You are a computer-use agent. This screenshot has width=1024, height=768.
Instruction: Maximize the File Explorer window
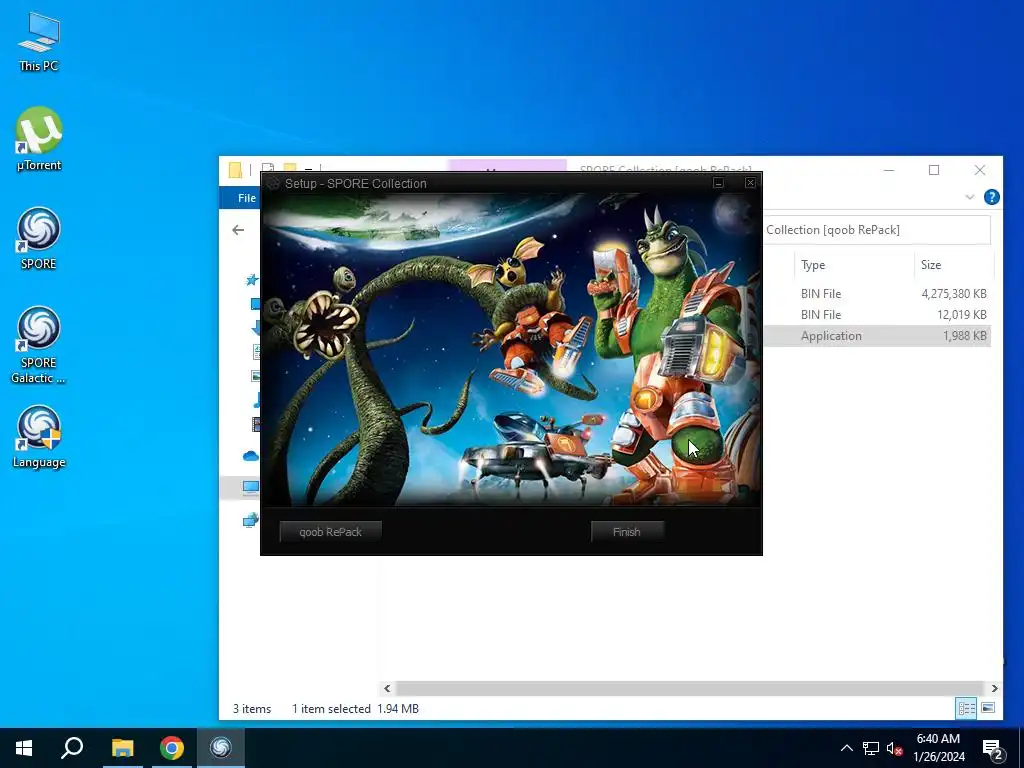pos(934,170)
